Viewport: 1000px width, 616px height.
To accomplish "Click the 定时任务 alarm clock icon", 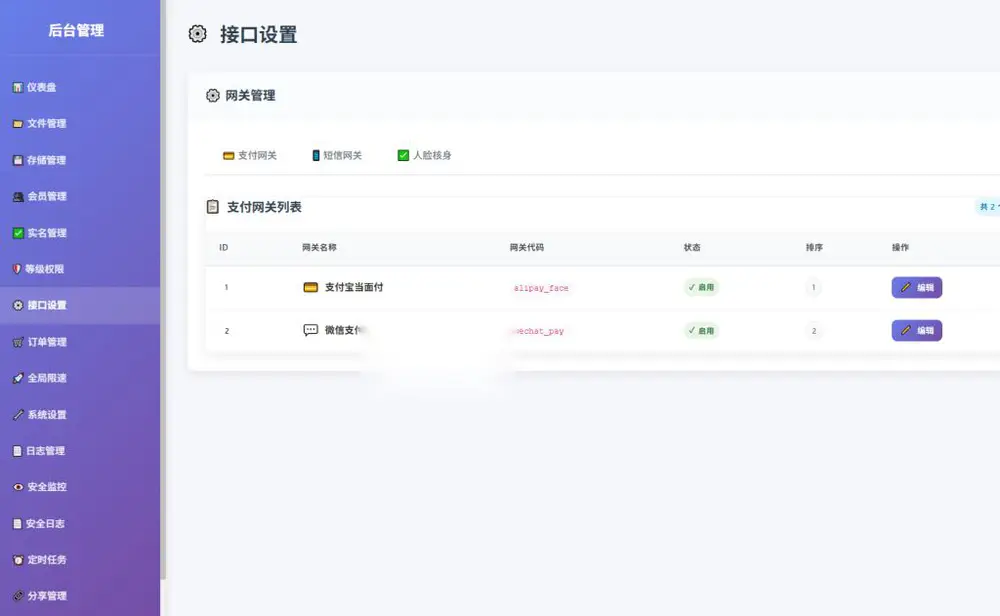I will pyautogui.click(x=18, y=560).
